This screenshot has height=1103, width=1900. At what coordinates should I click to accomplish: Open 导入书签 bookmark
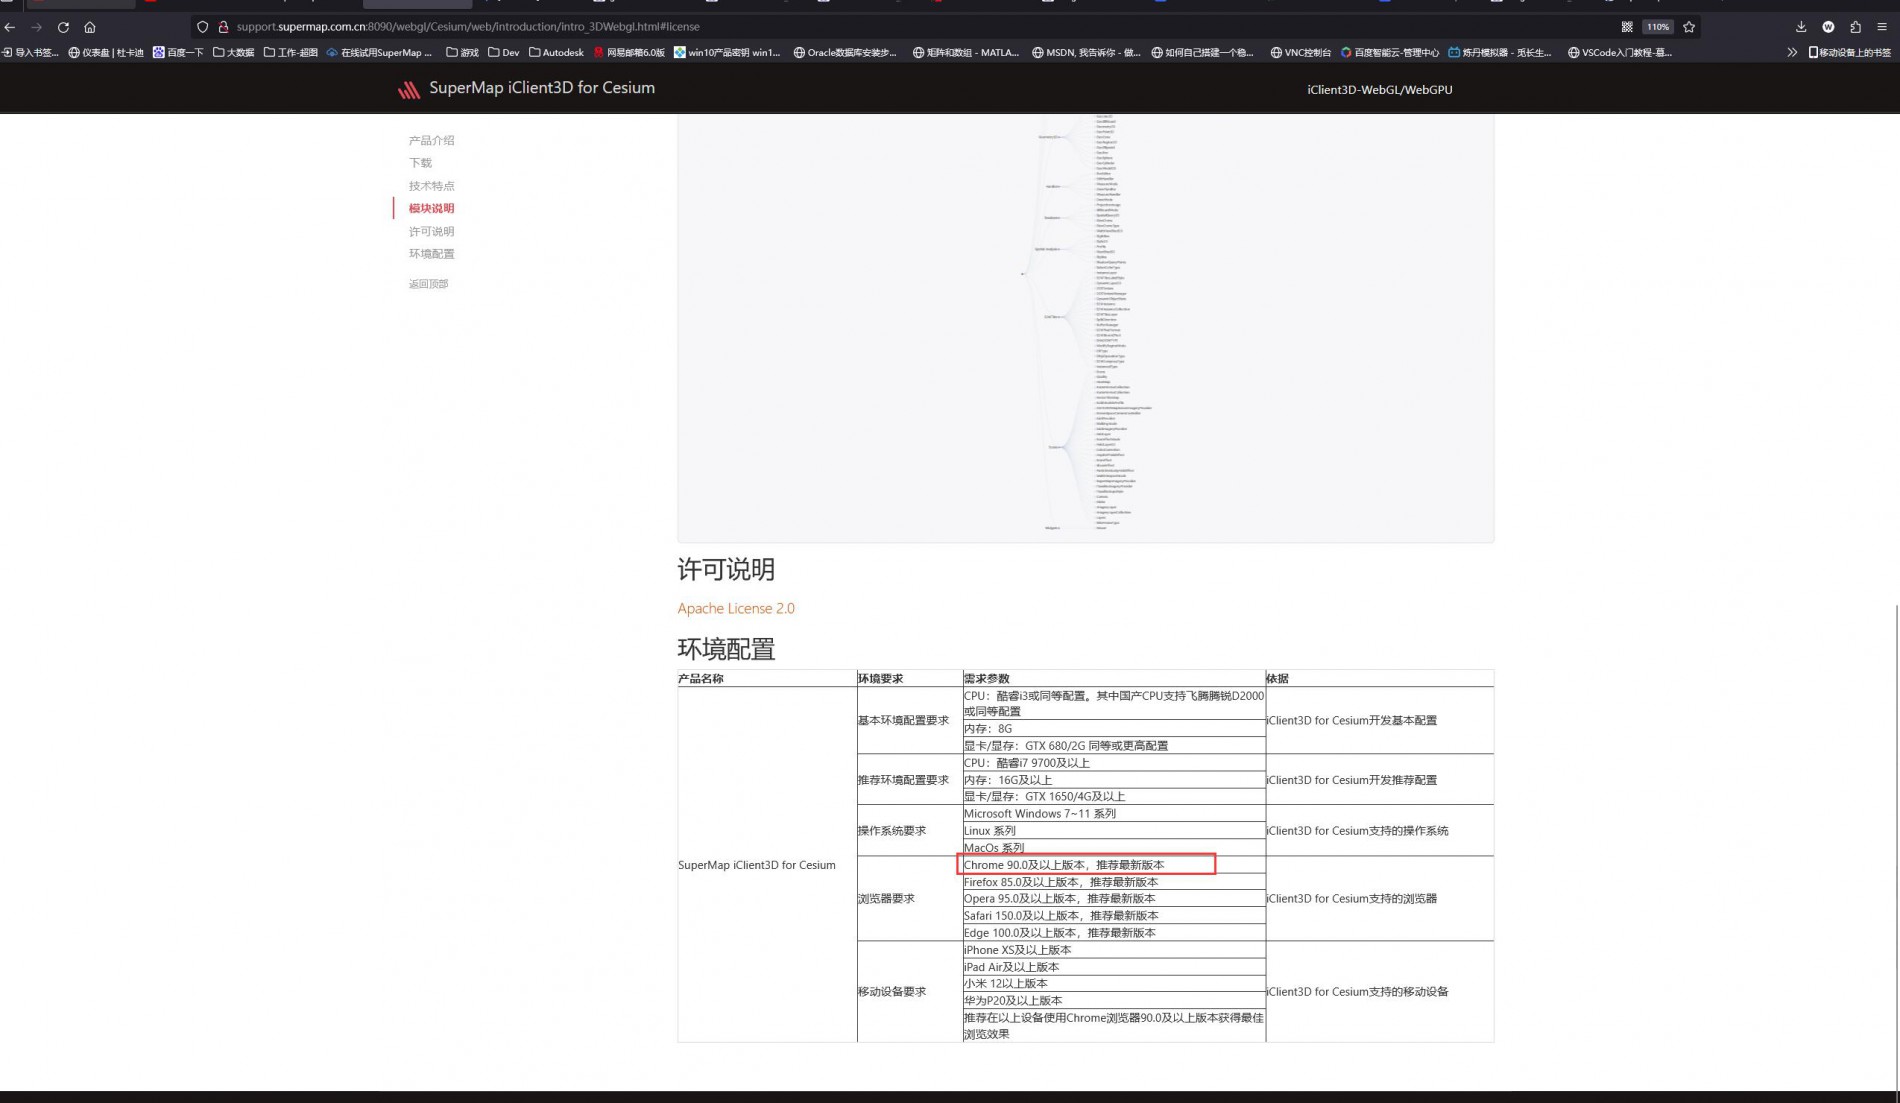pos(30,52)
